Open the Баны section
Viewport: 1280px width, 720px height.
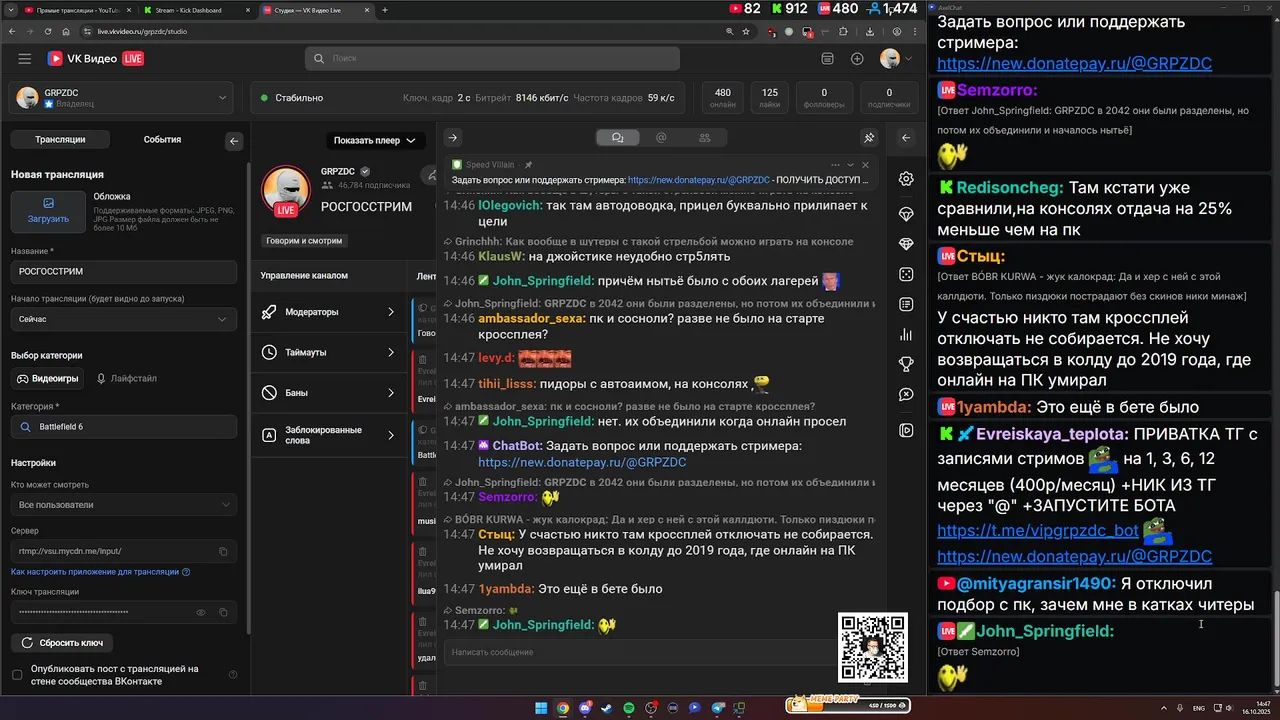point(329,393)
